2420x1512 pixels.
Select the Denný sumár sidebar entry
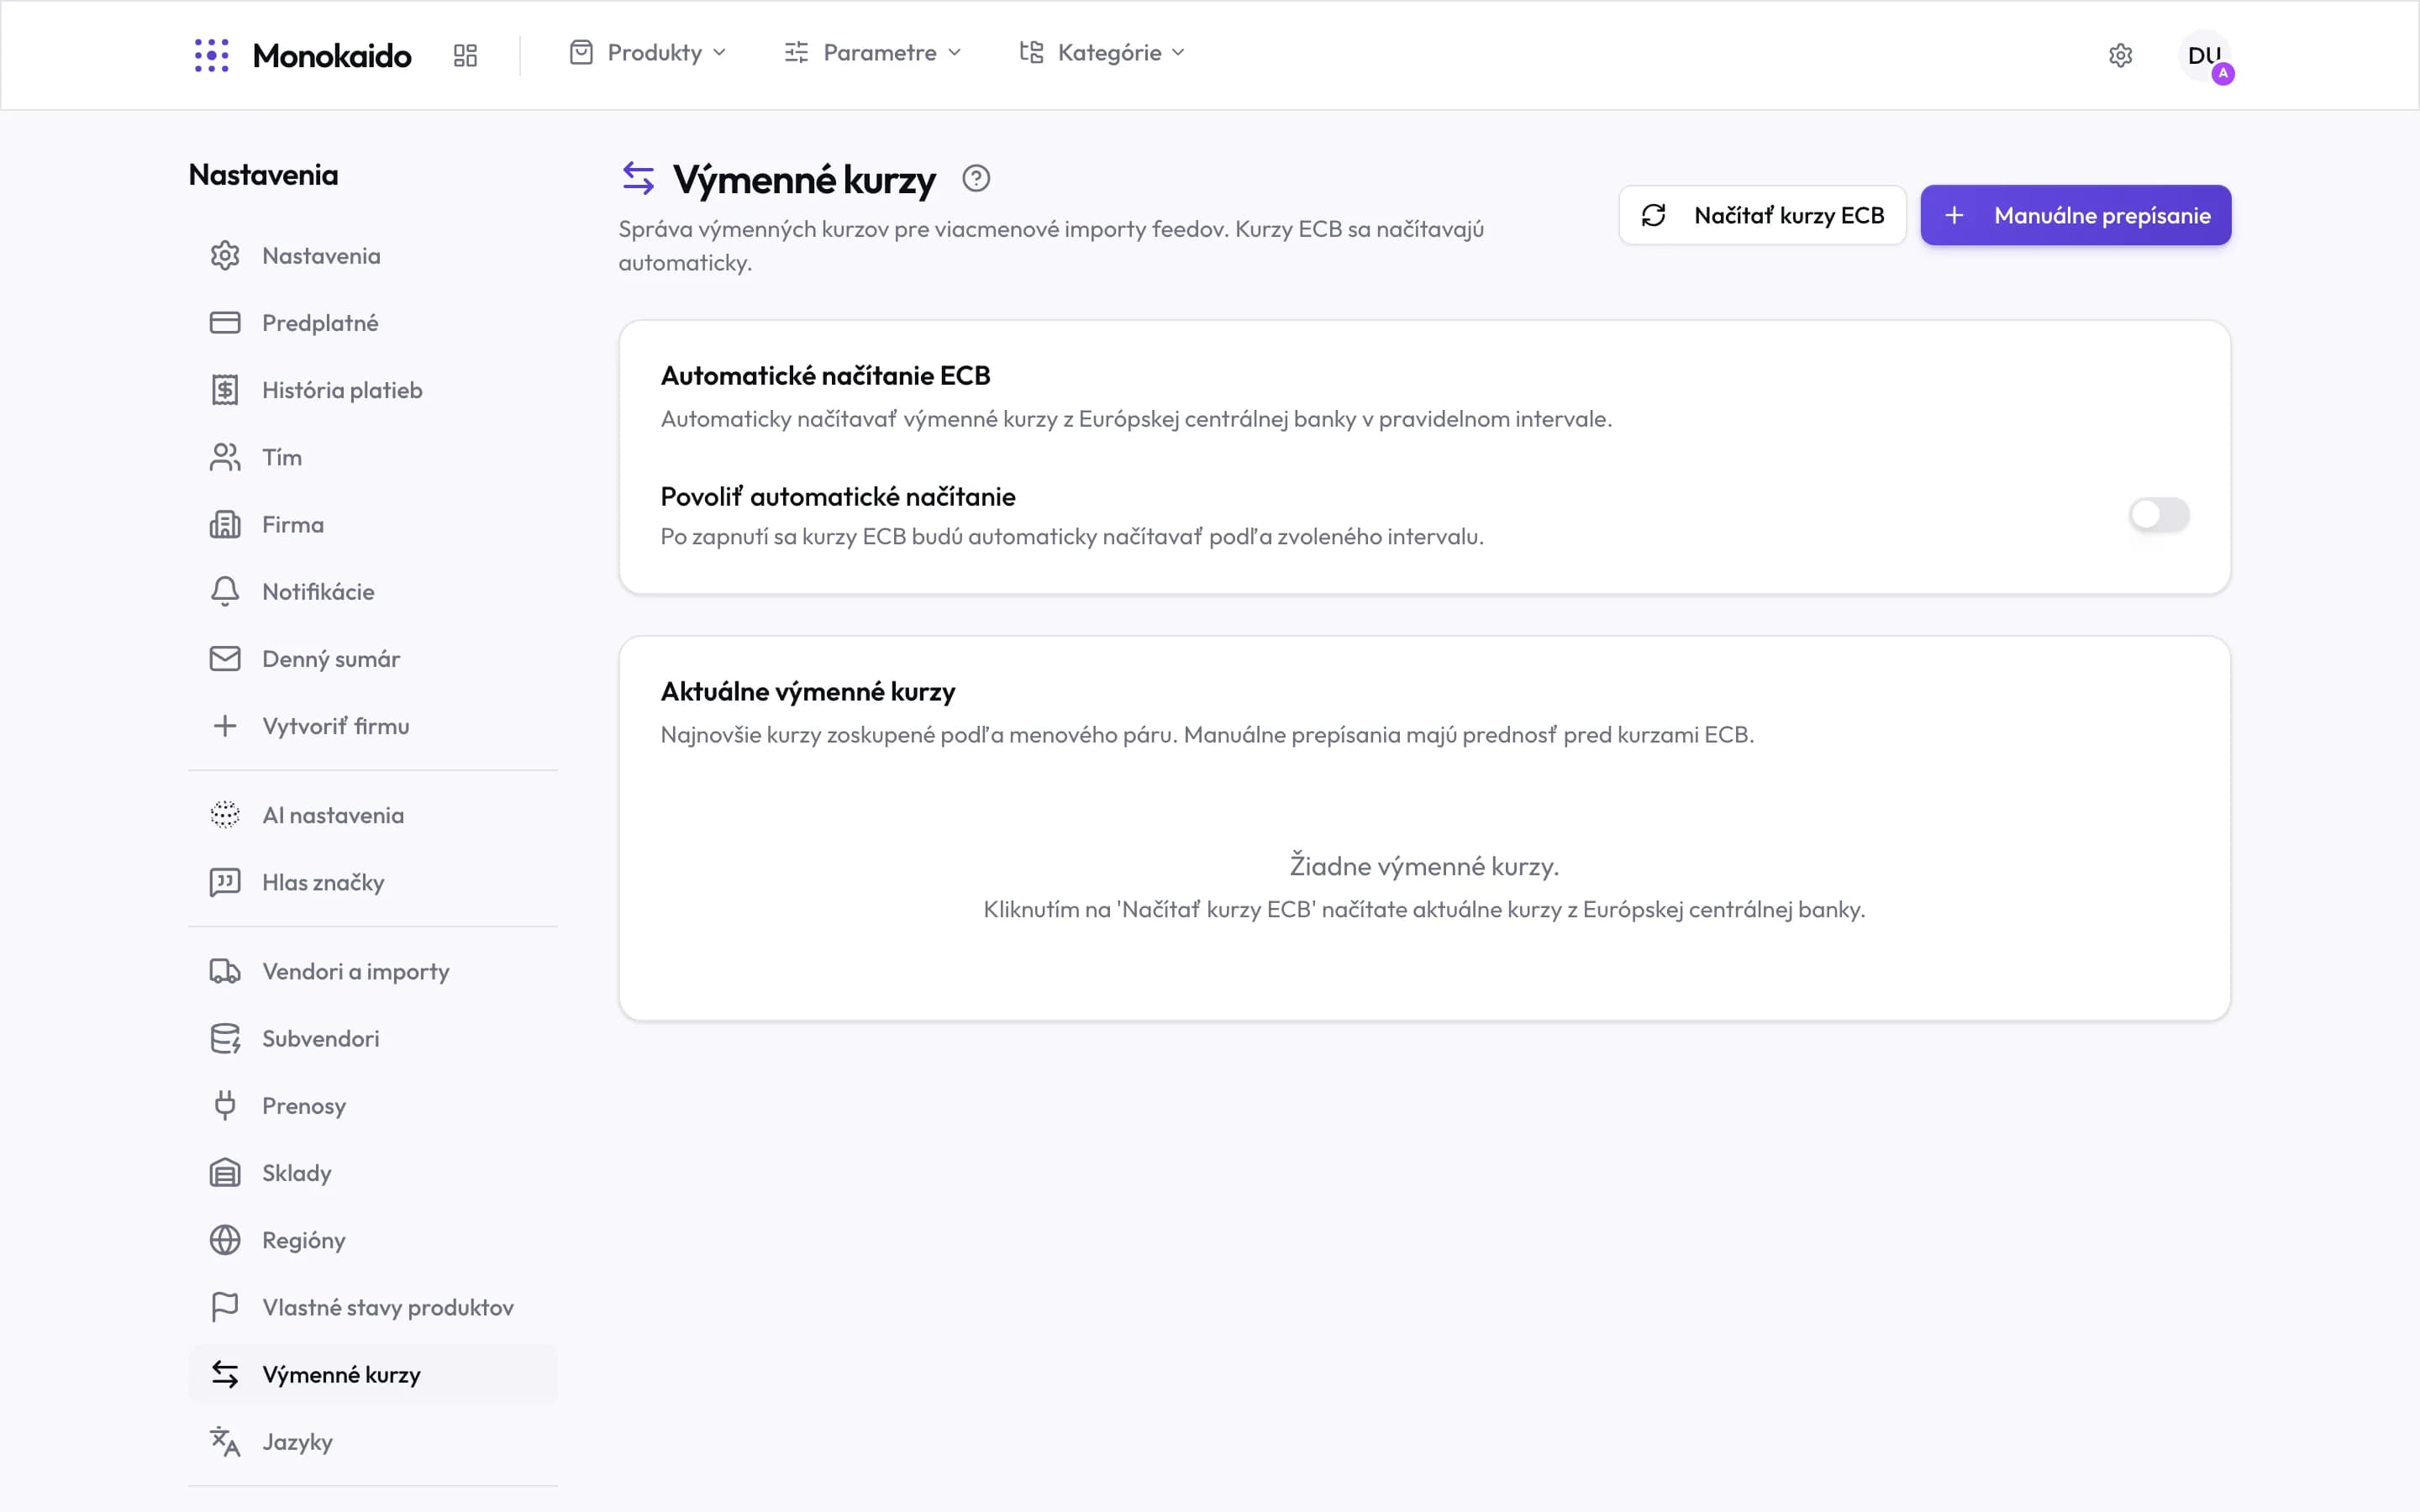pos(372,659)
